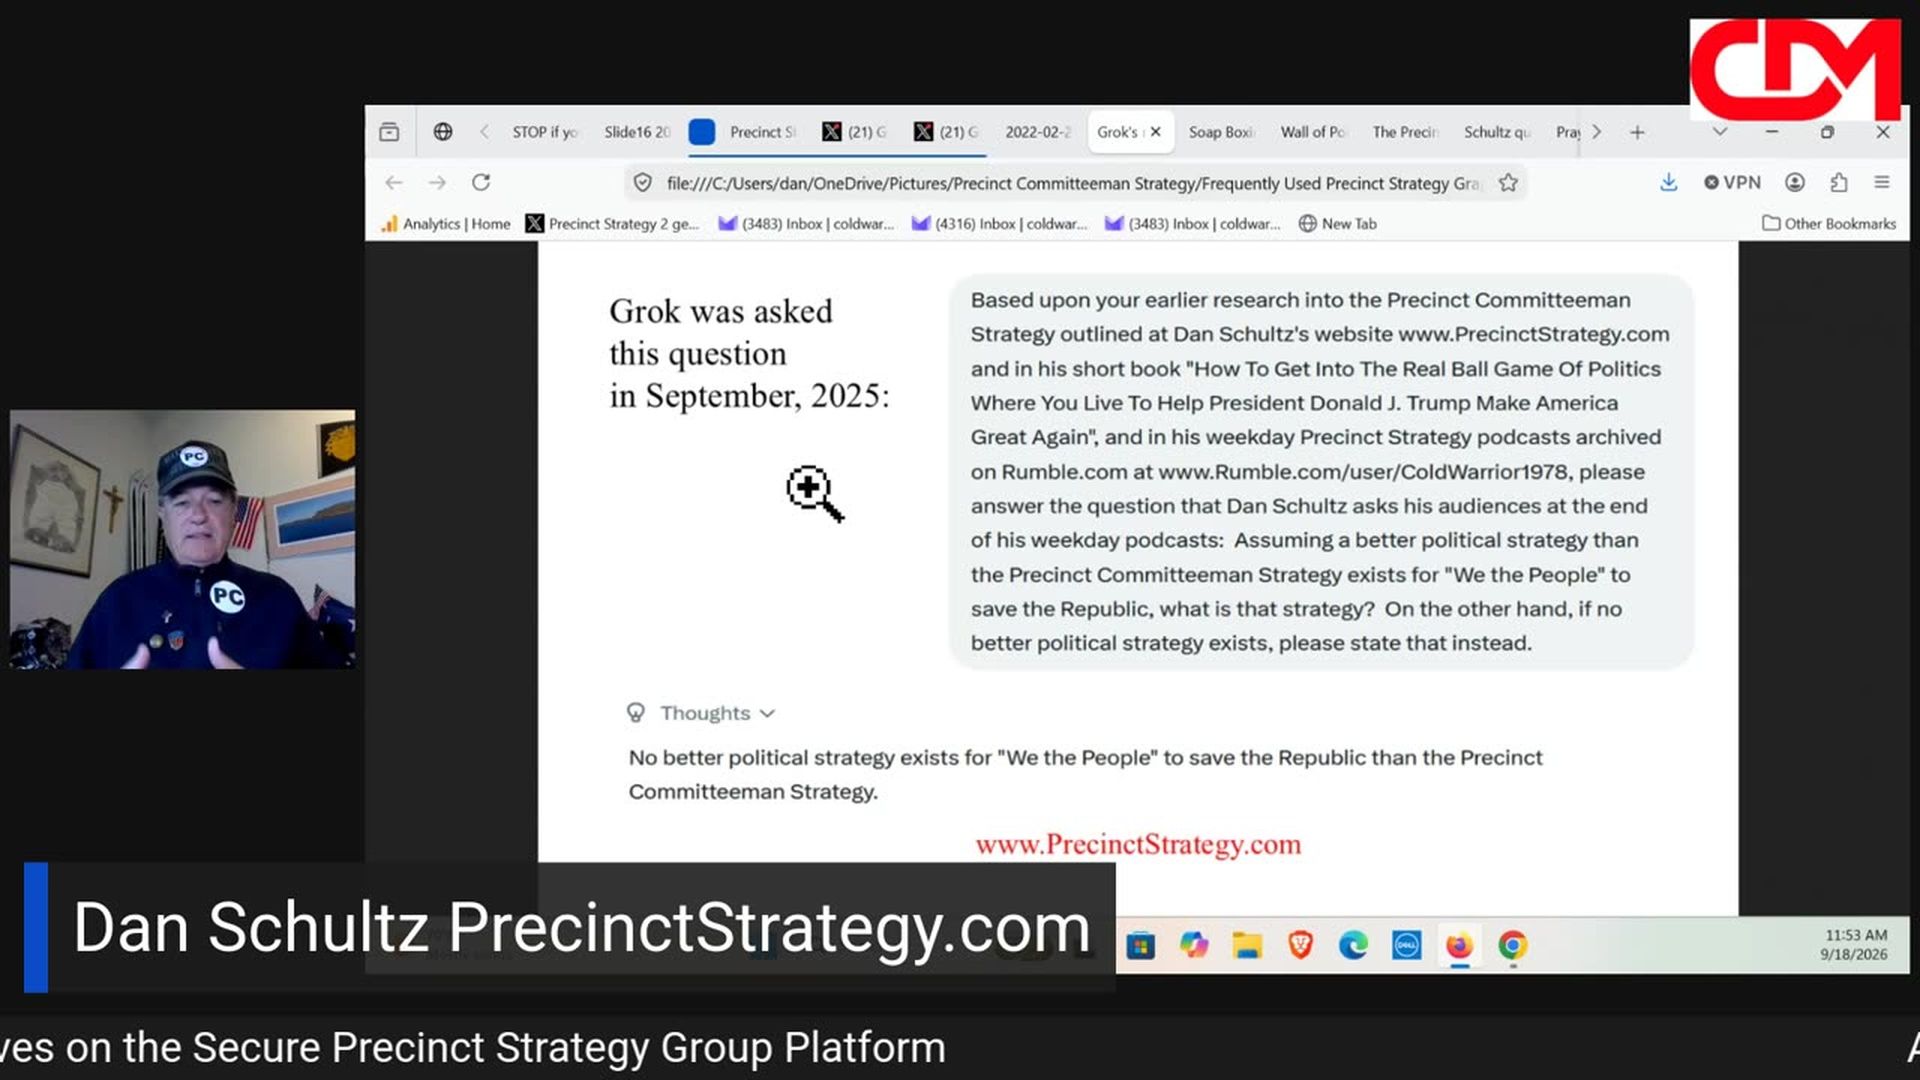Open the 'Wall of Po' tab

coord(1313,132)
